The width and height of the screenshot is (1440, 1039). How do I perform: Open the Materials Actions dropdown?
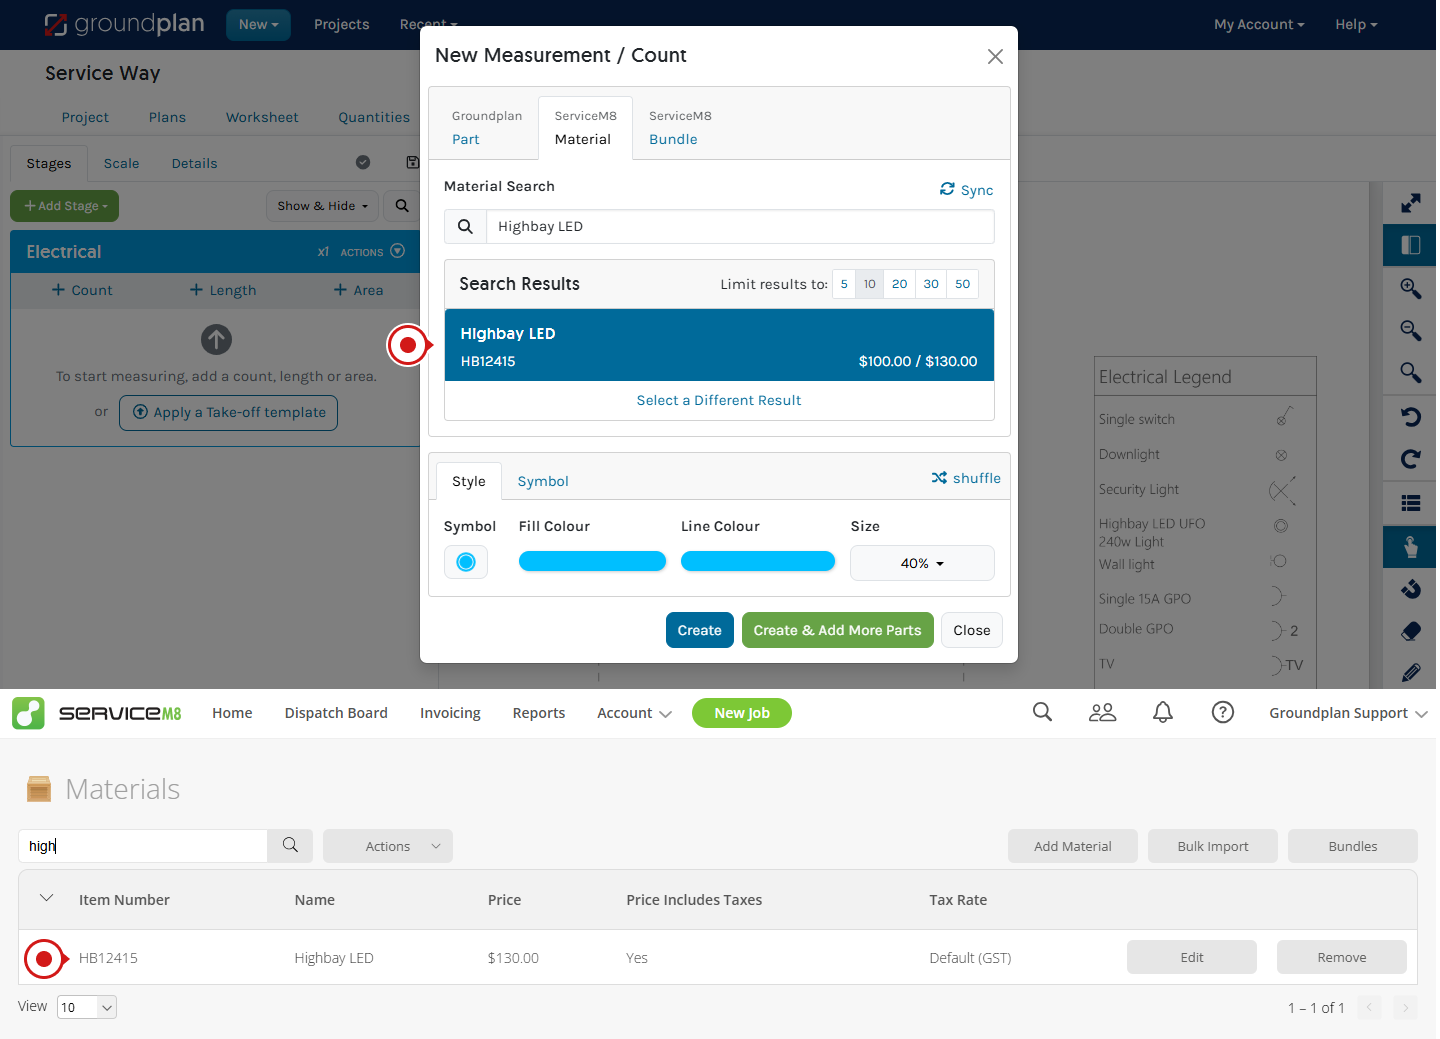388,846
